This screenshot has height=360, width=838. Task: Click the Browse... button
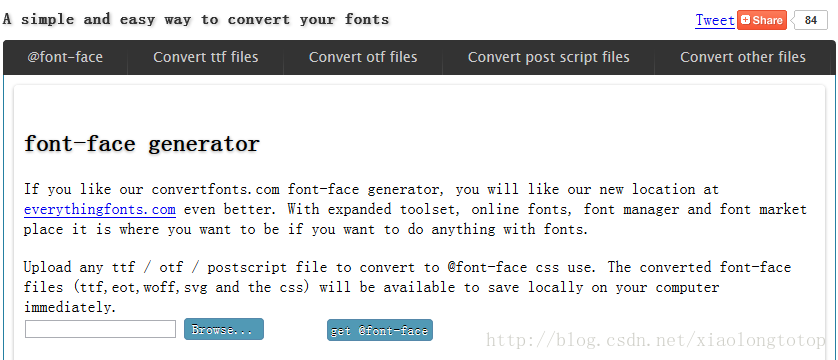[224, 329]
